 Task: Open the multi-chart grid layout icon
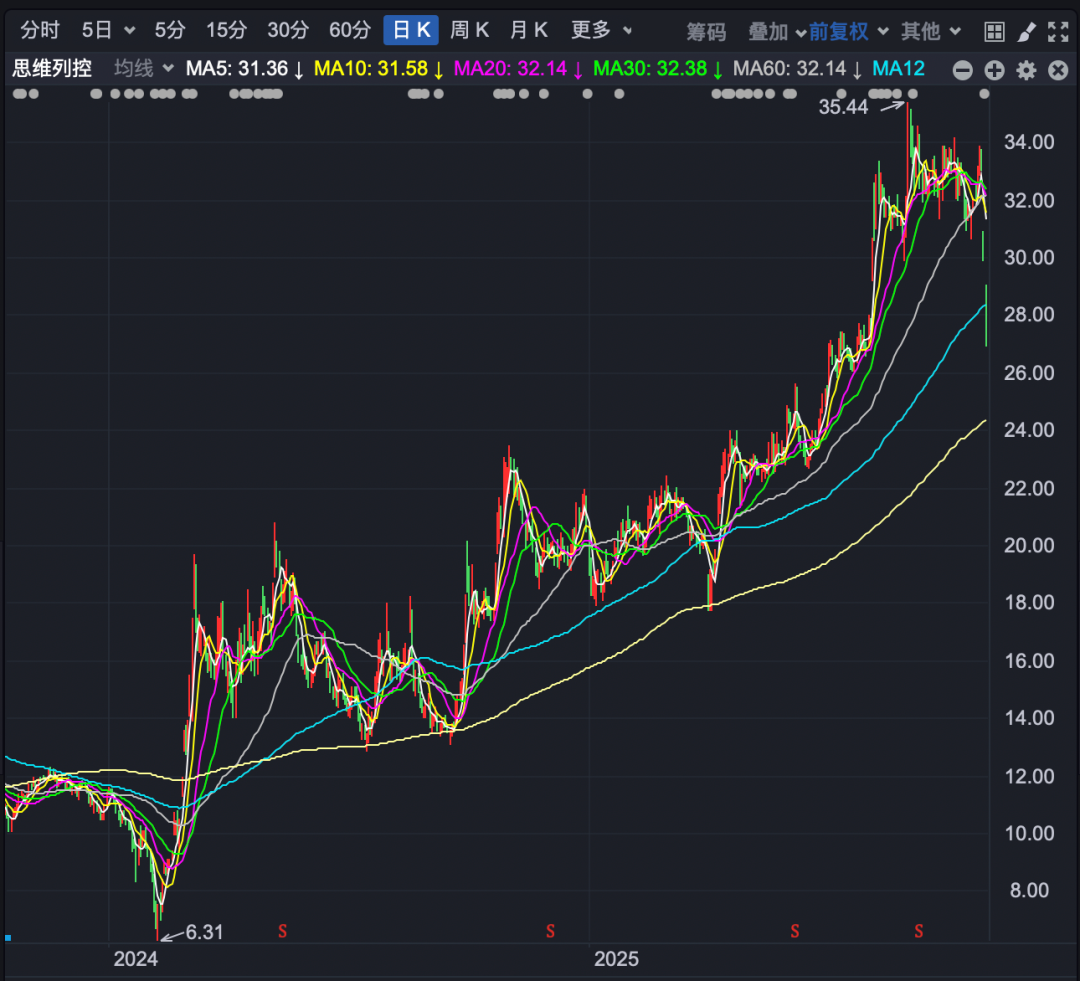(x=994, y=32)
